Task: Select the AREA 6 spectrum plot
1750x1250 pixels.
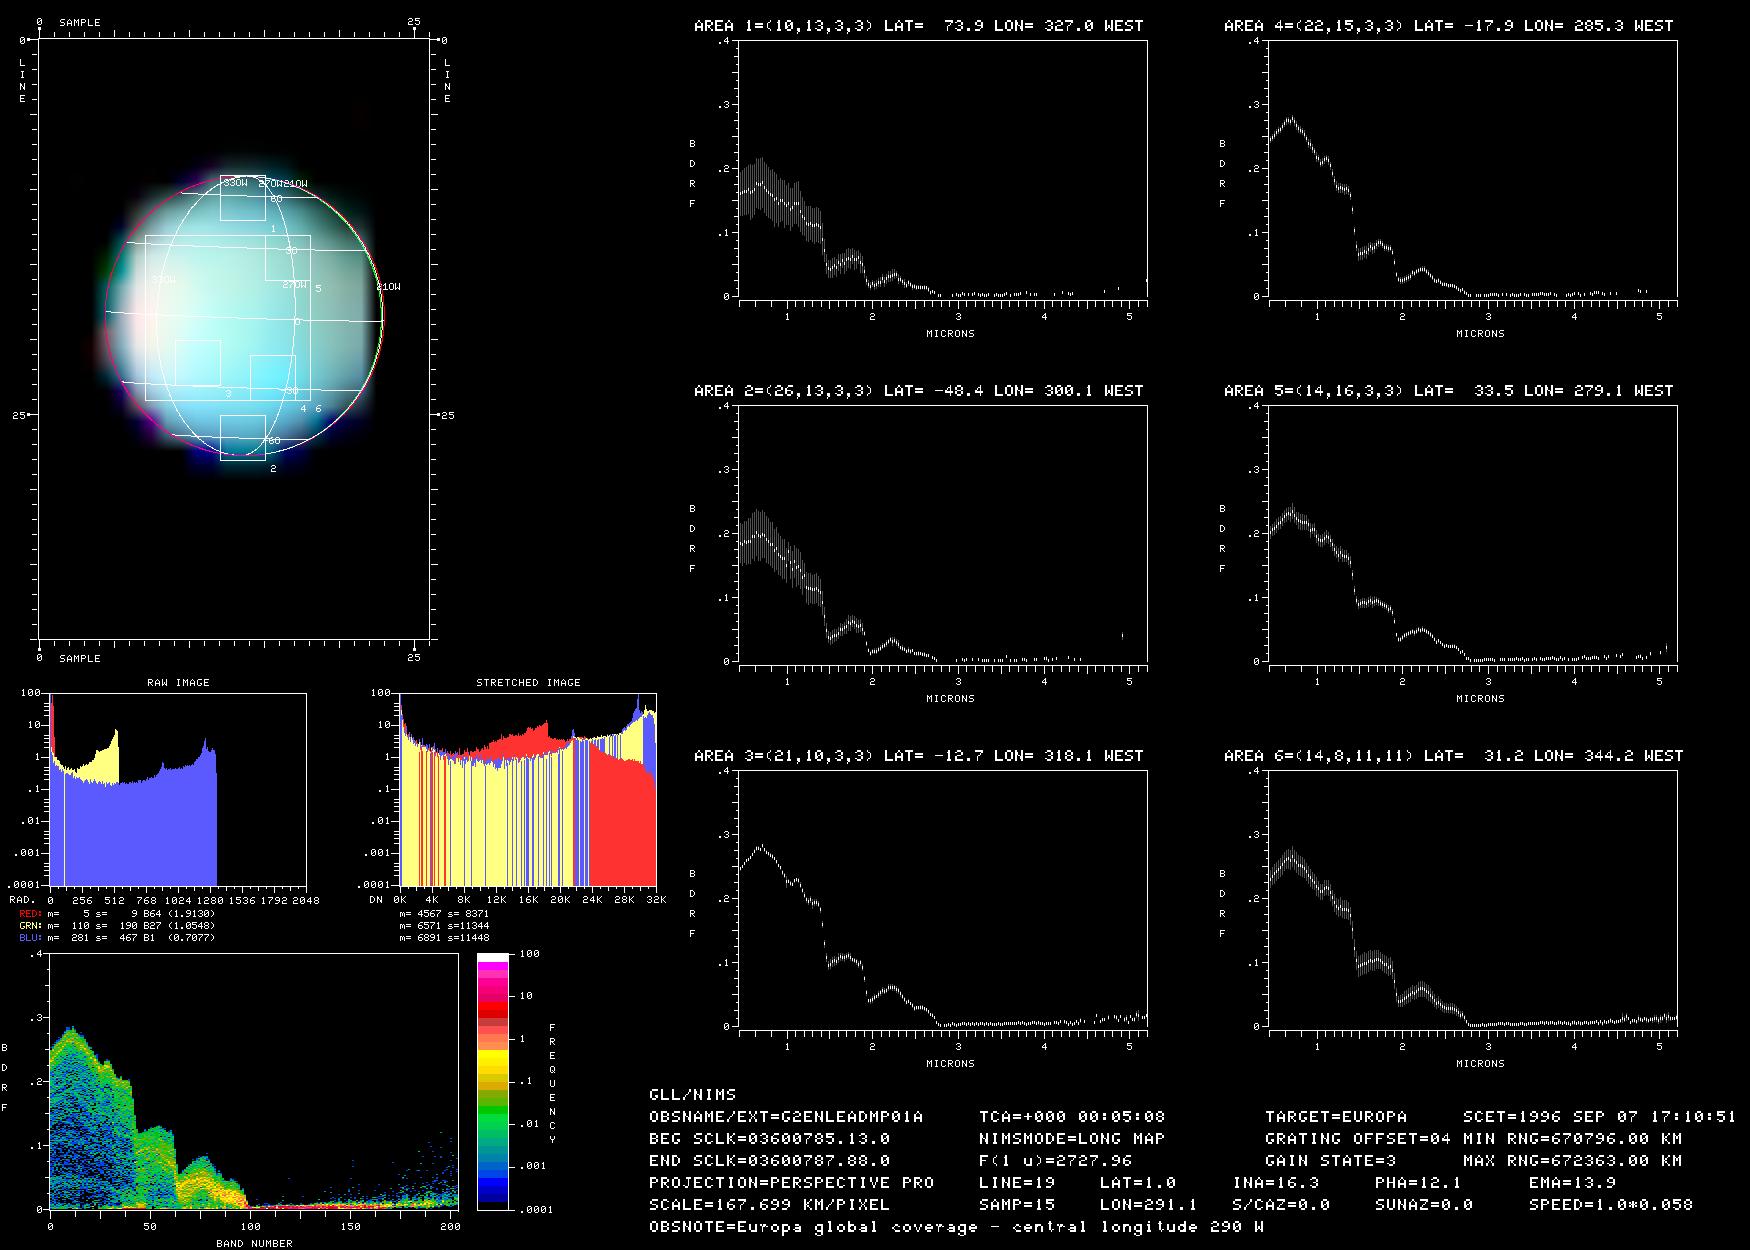Action: pos(1472,899)
